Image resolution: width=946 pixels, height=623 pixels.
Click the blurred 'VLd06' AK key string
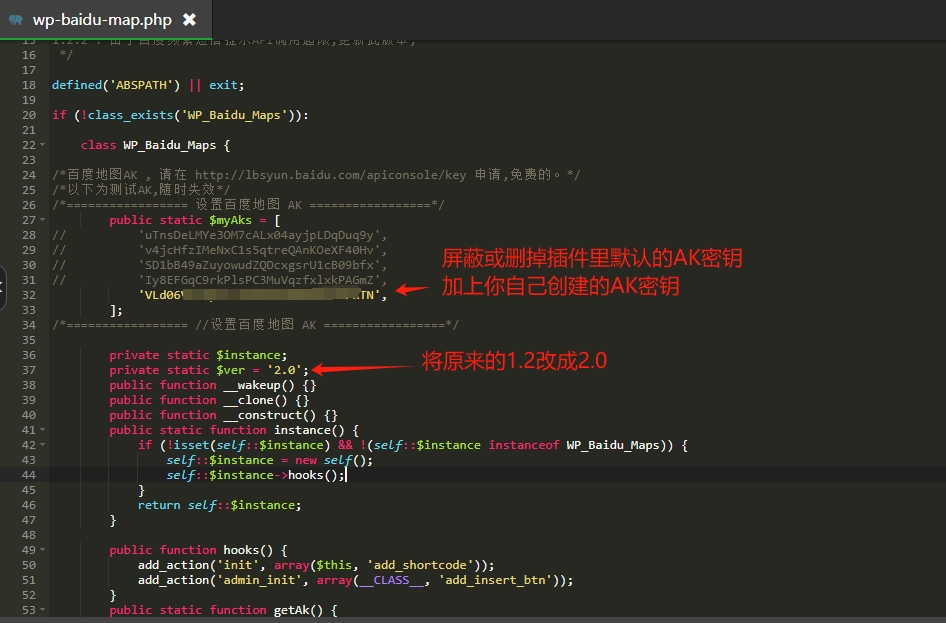(259, 295)
